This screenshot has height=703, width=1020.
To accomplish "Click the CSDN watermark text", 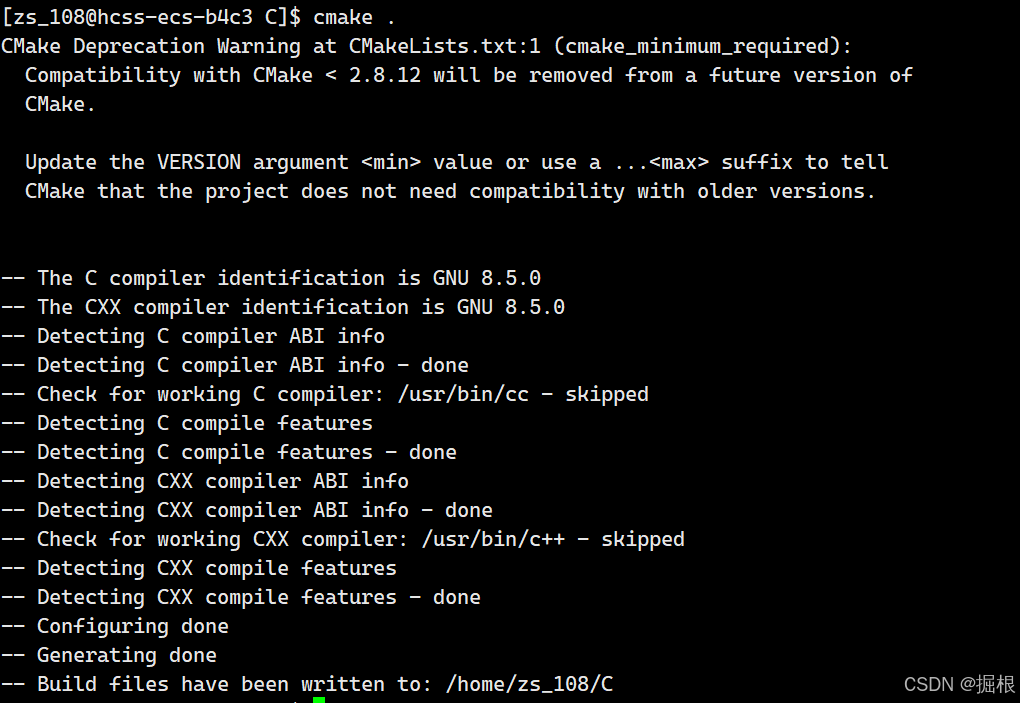I will (959, 684).
